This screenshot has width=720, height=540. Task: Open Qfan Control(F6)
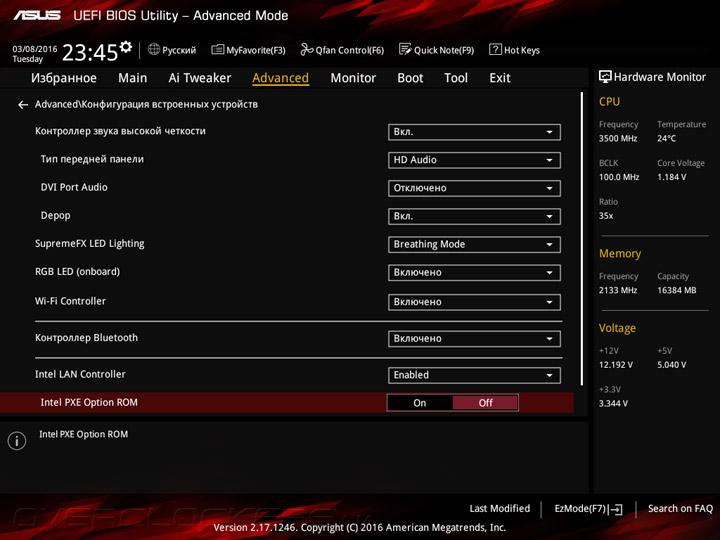342,50
